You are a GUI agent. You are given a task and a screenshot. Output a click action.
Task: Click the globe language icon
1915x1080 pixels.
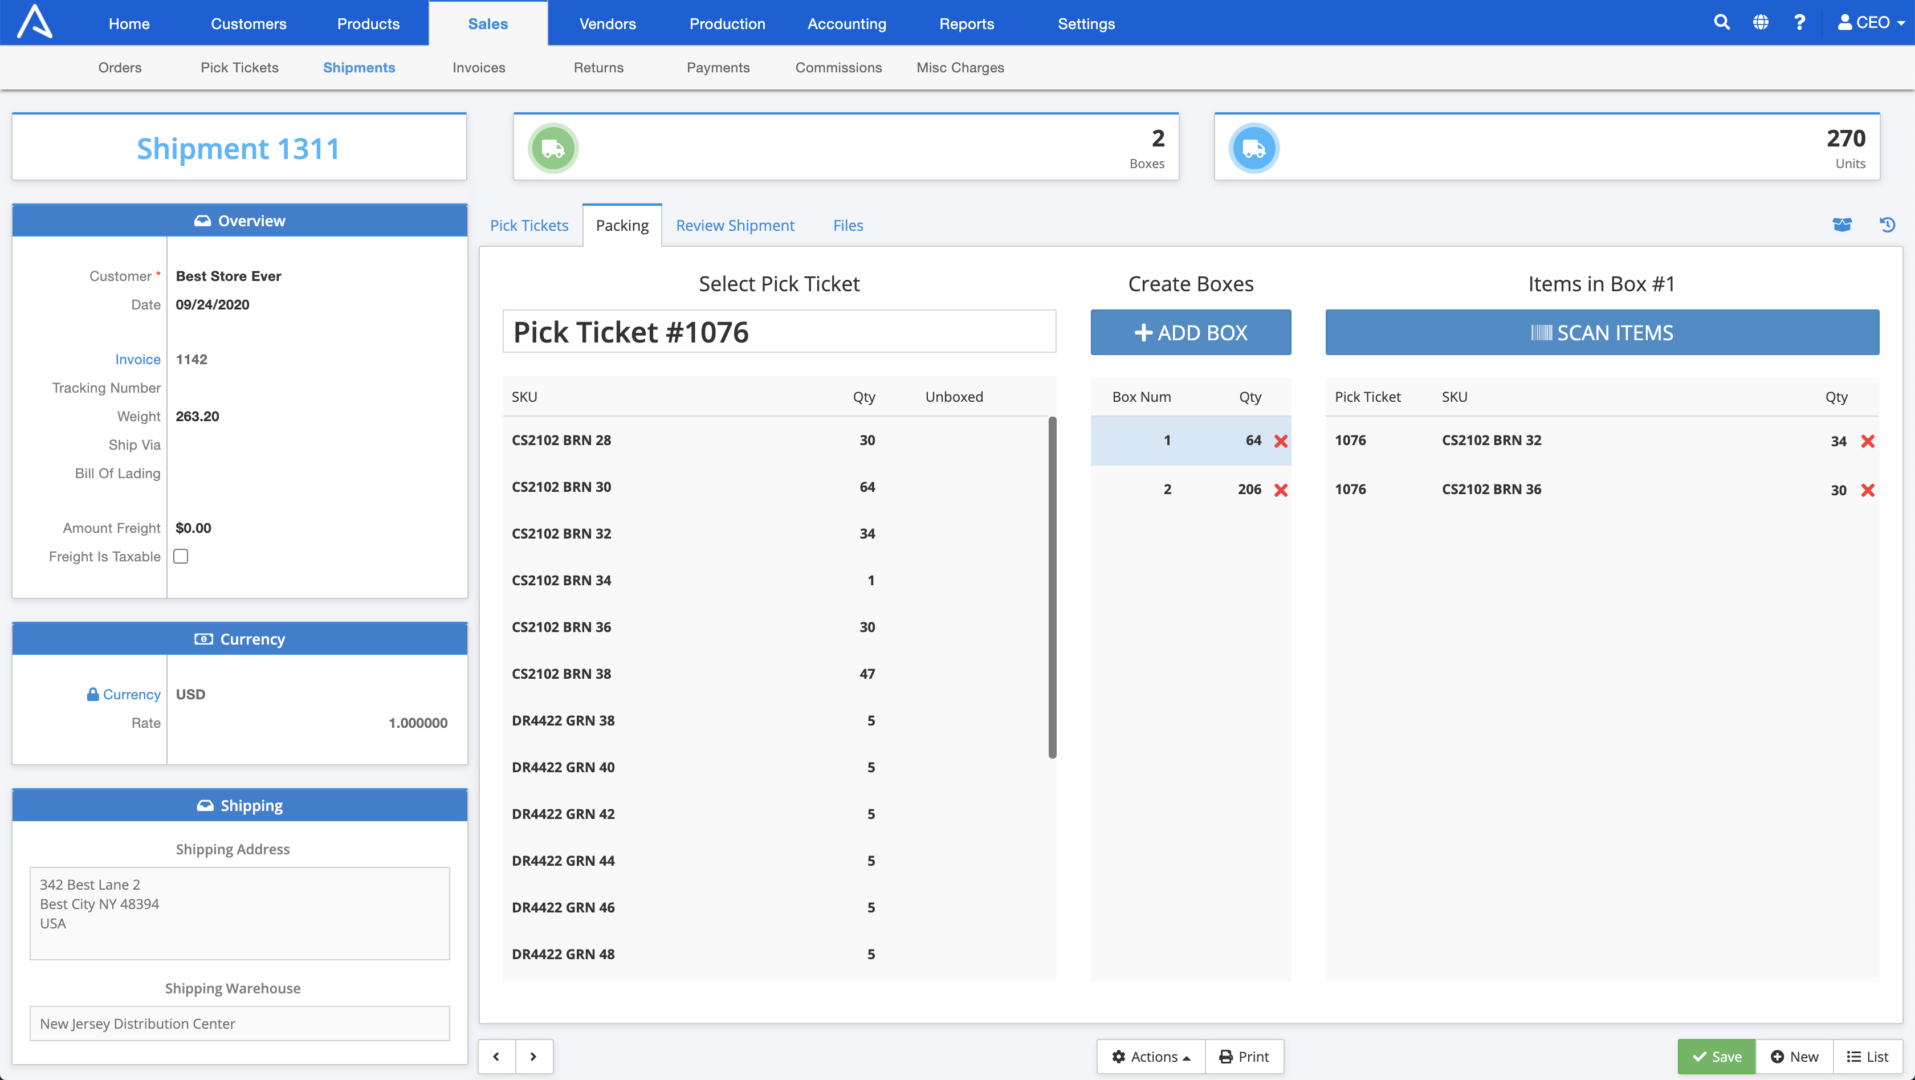tap(1761, 21)
